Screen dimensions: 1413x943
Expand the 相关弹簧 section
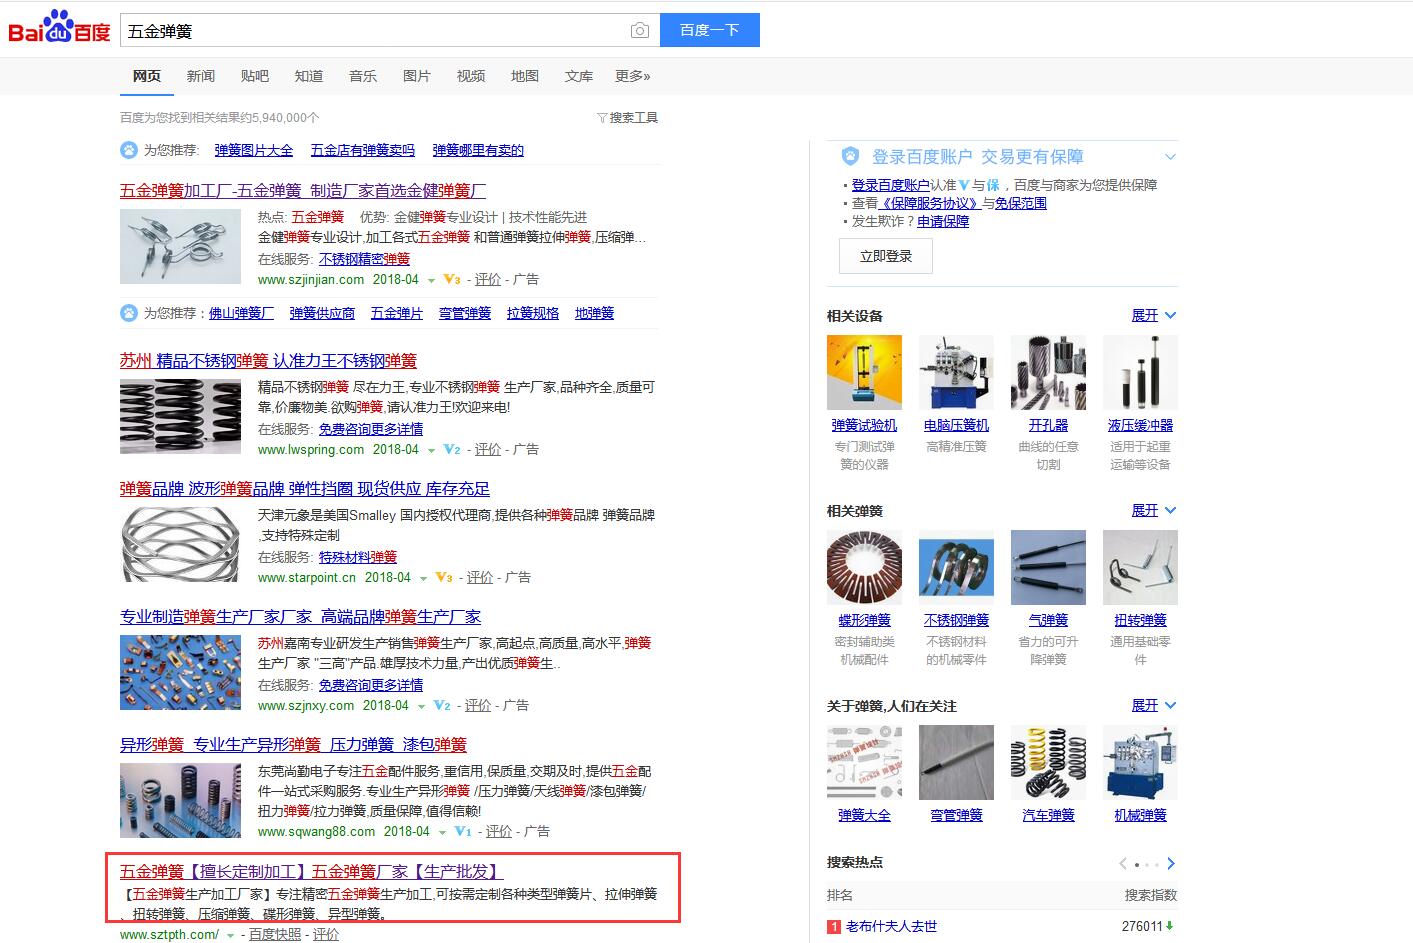(x=1153, y=511)
